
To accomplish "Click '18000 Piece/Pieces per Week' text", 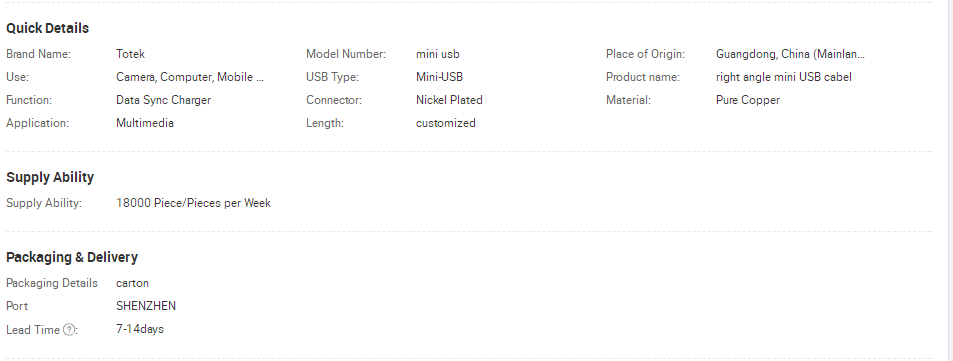I will 193,204.
